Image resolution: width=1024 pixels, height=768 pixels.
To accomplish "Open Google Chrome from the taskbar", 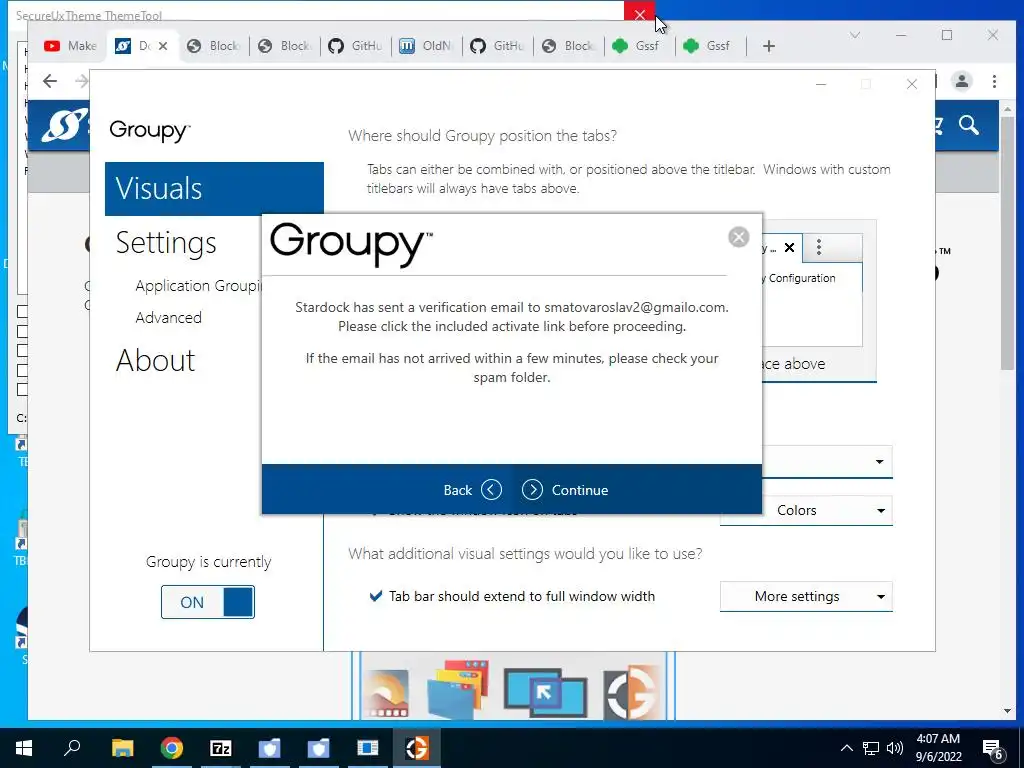I will click(171, 748).
